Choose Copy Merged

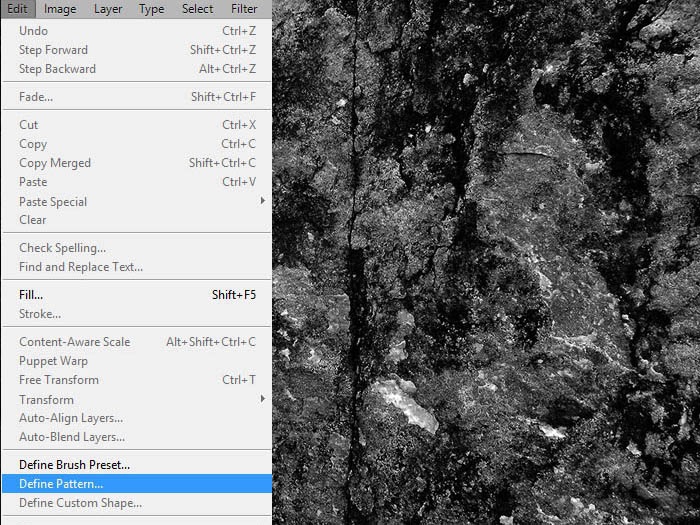point(137,163)
